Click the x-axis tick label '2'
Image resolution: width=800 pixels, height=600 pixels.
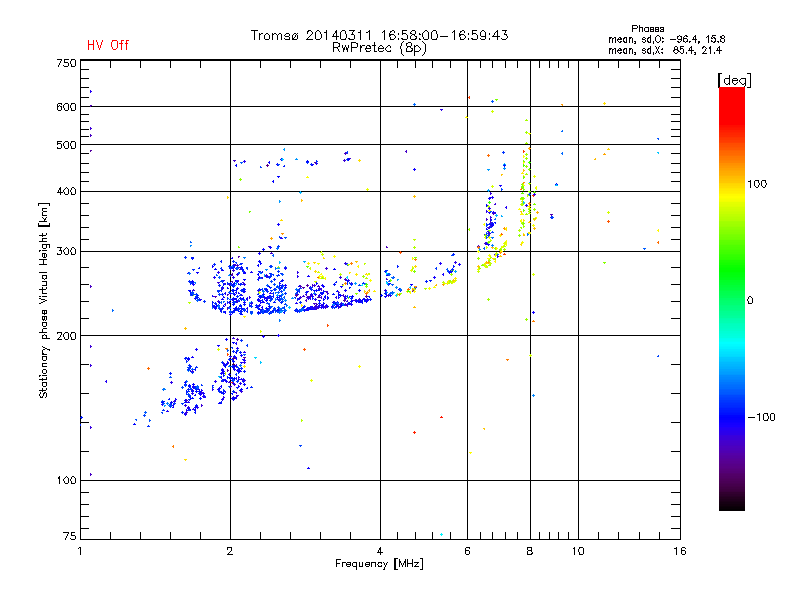point(230,551)
